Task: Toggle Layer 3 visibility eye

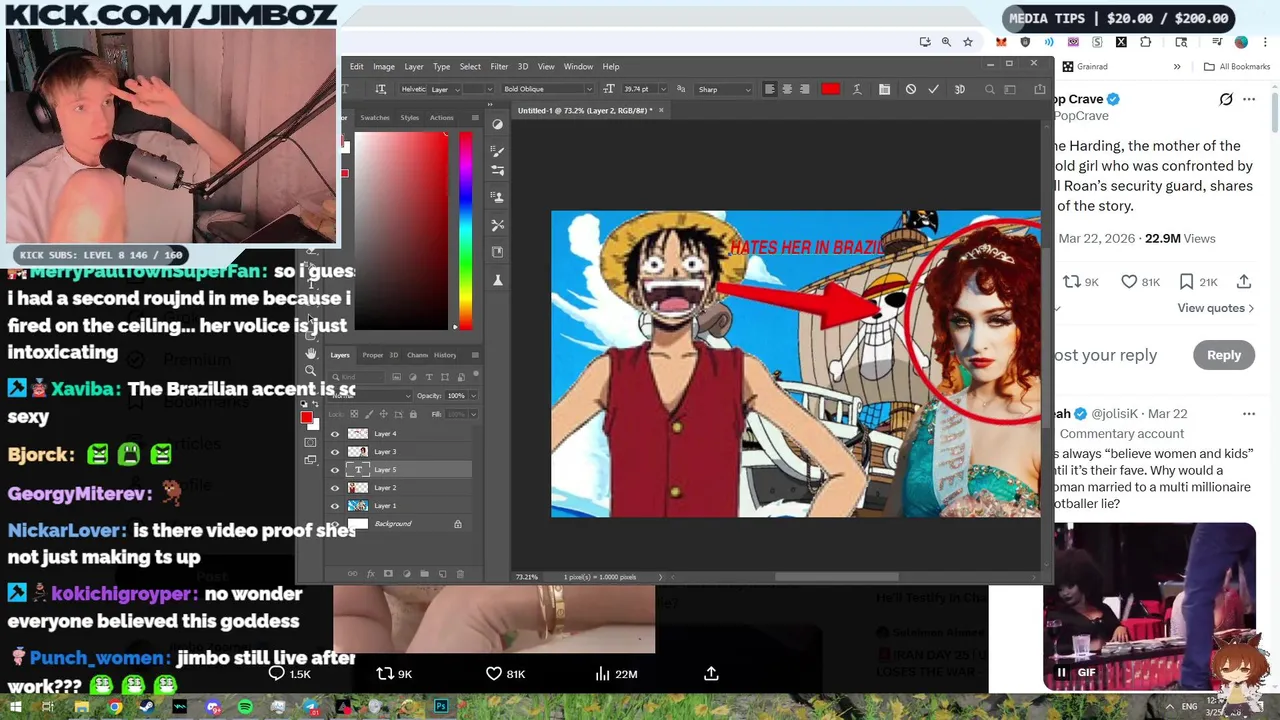Action: [x=335, y=452]
